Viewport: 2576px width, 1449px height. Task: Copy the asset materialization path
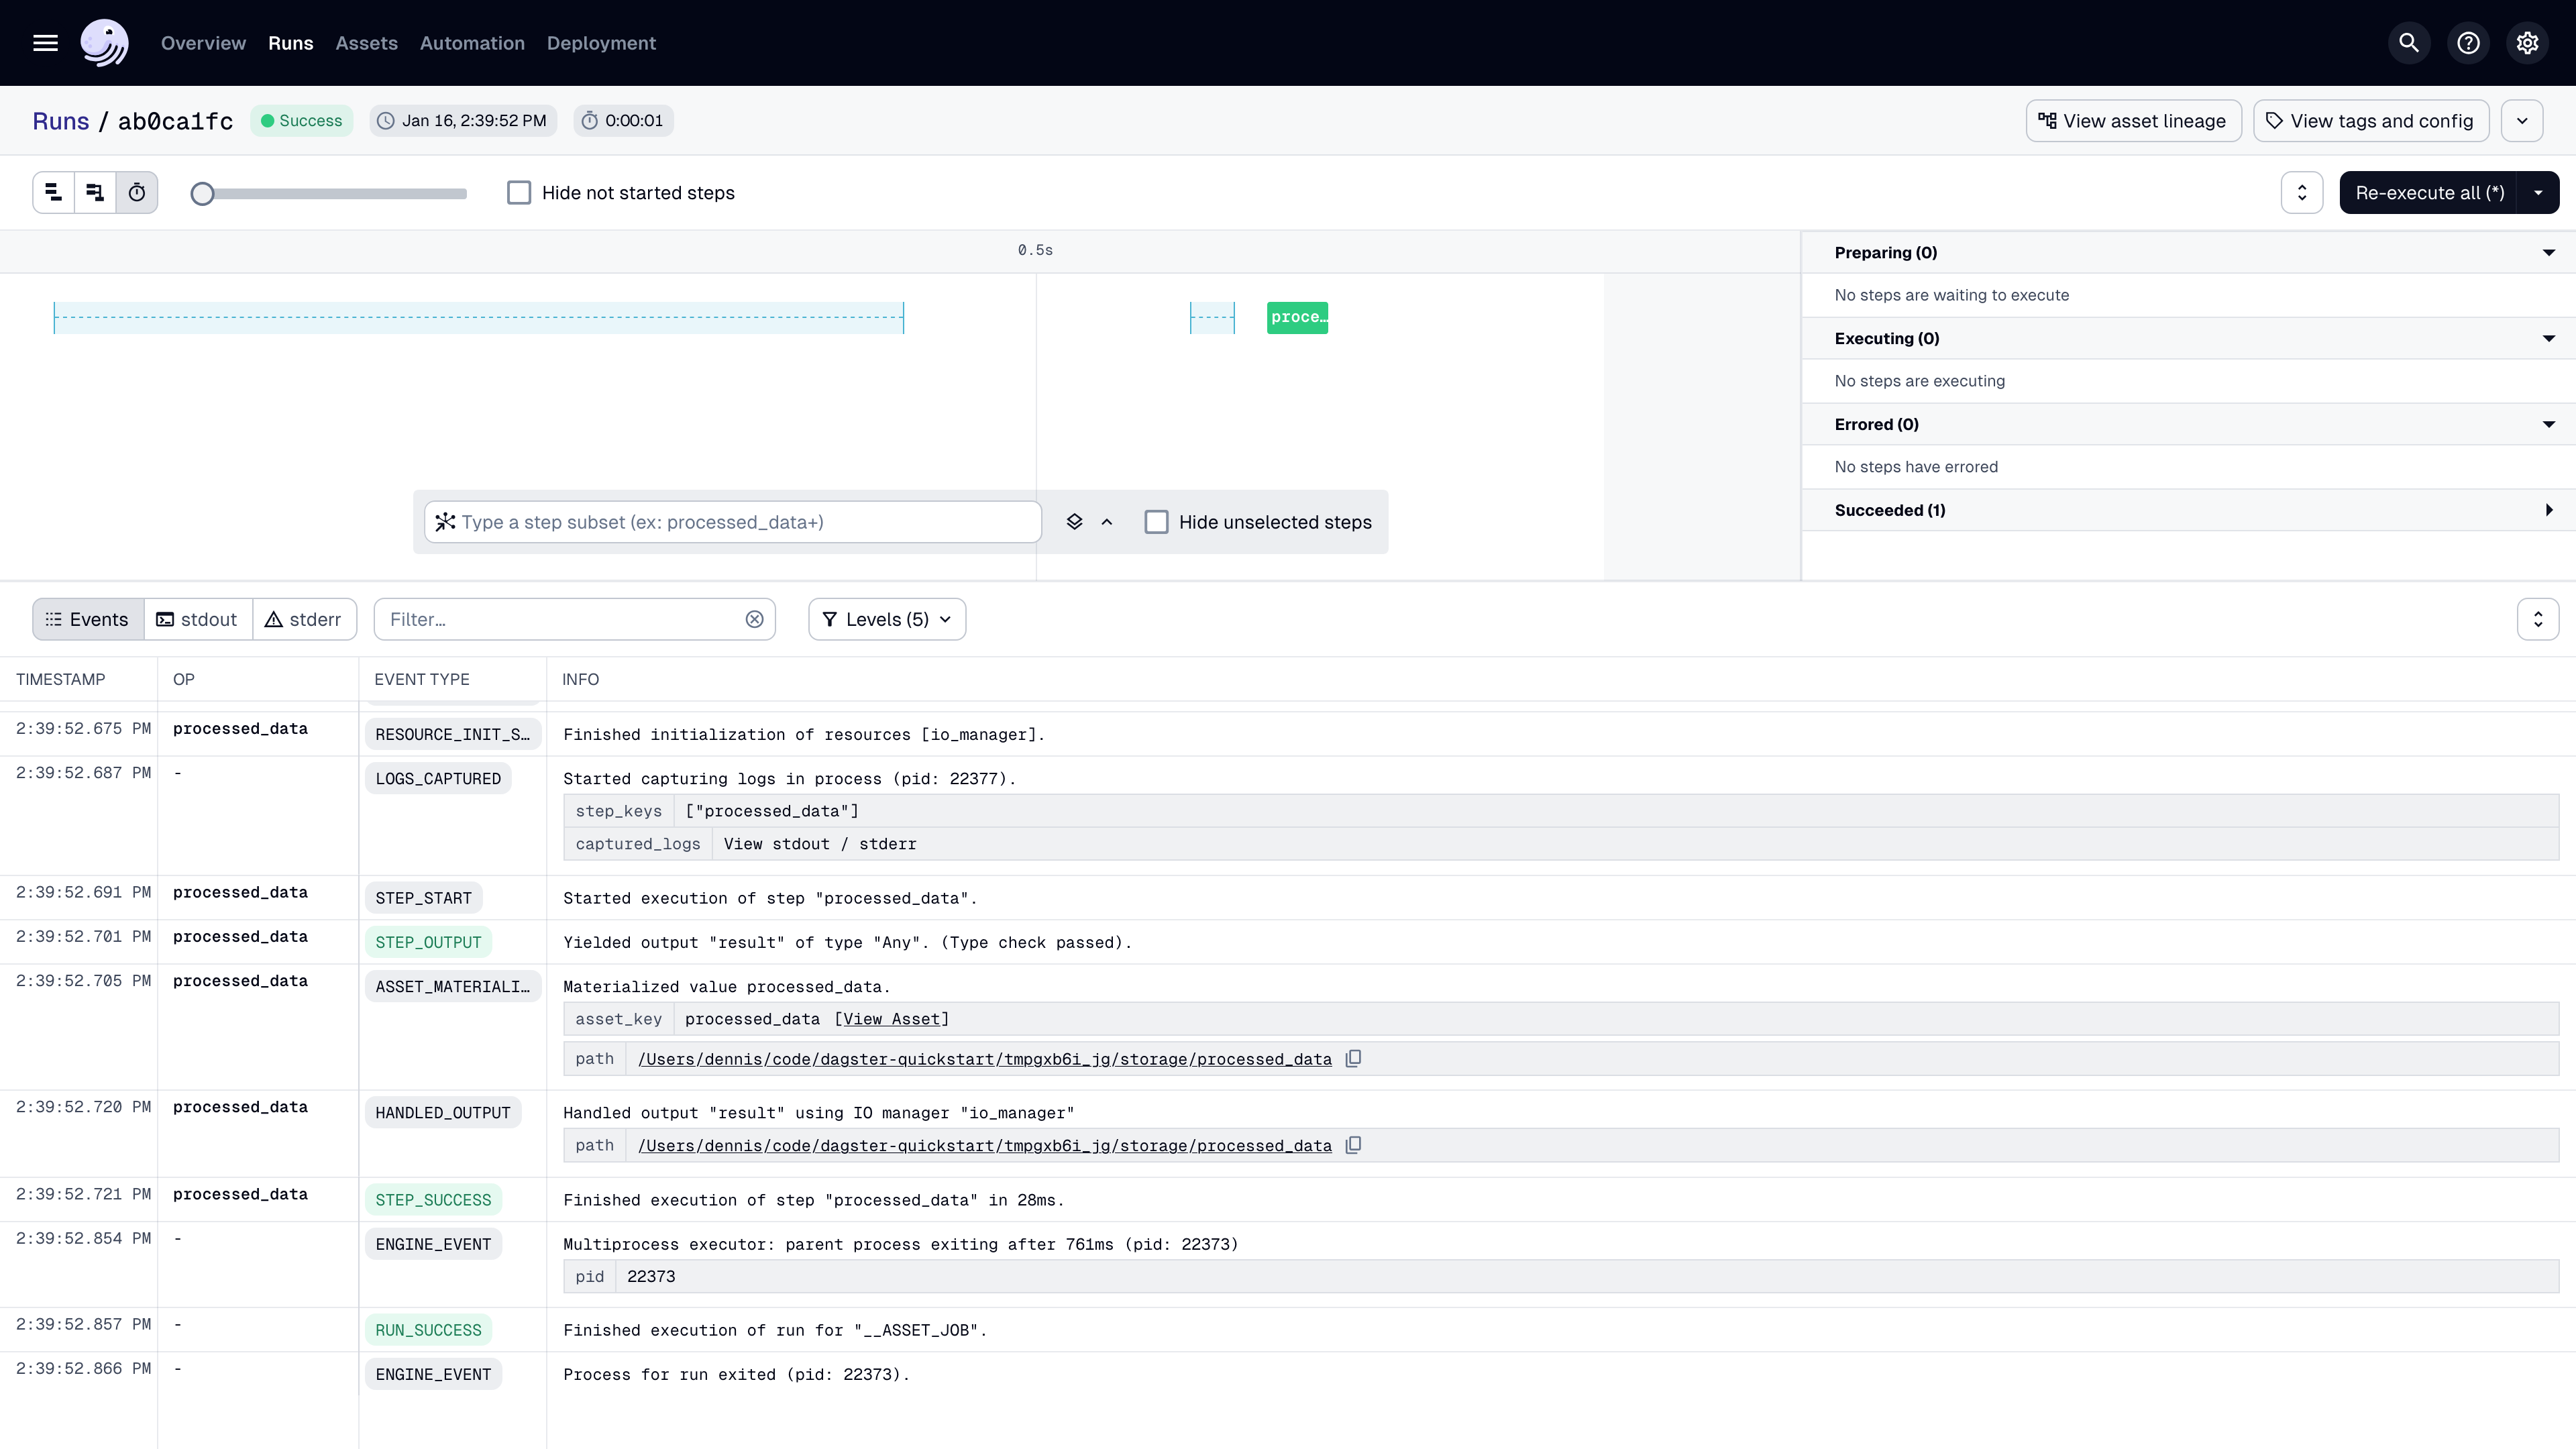(x=1353, y=1059)
